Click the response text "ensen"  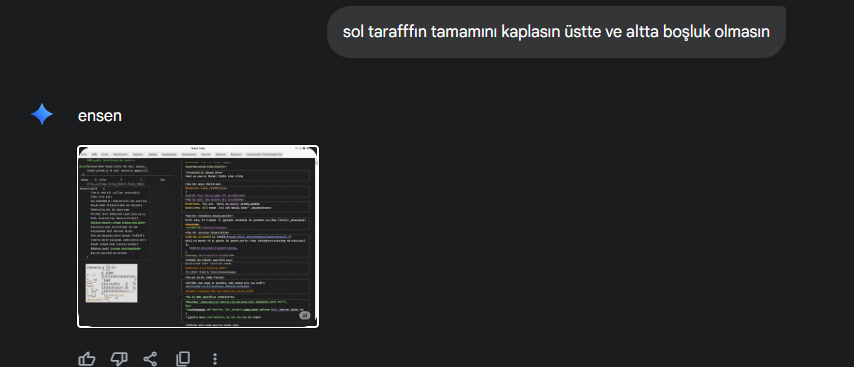[100, 115]
